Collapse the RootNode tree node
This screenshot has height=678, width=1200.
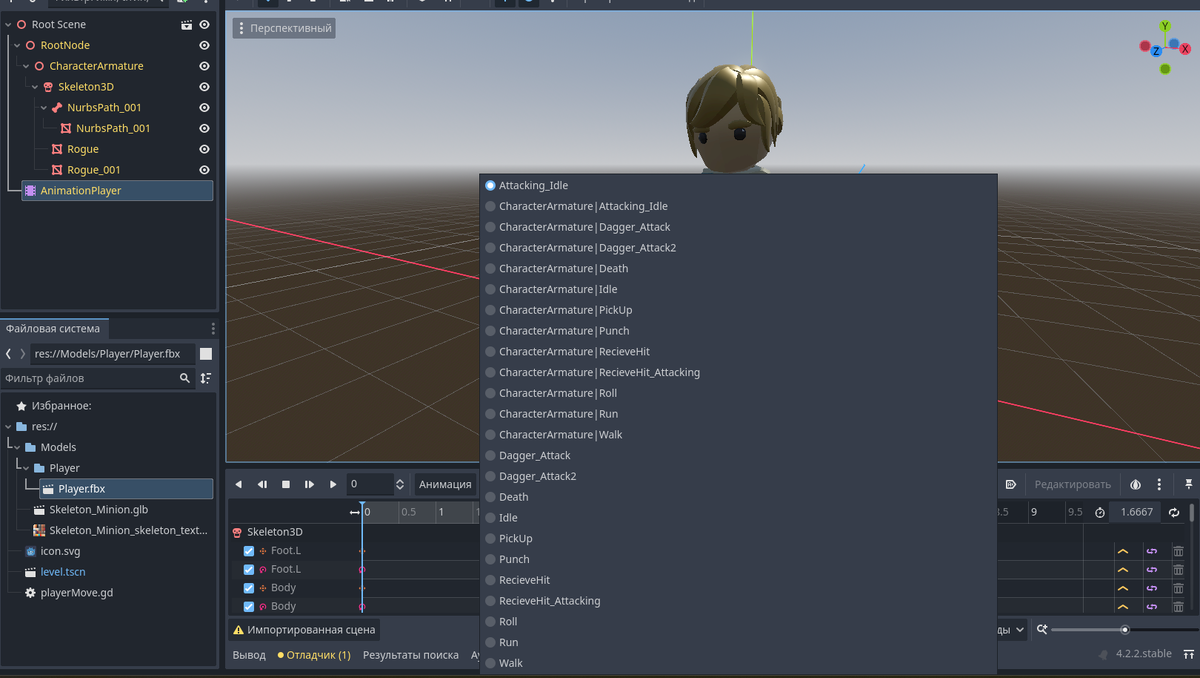17,45
